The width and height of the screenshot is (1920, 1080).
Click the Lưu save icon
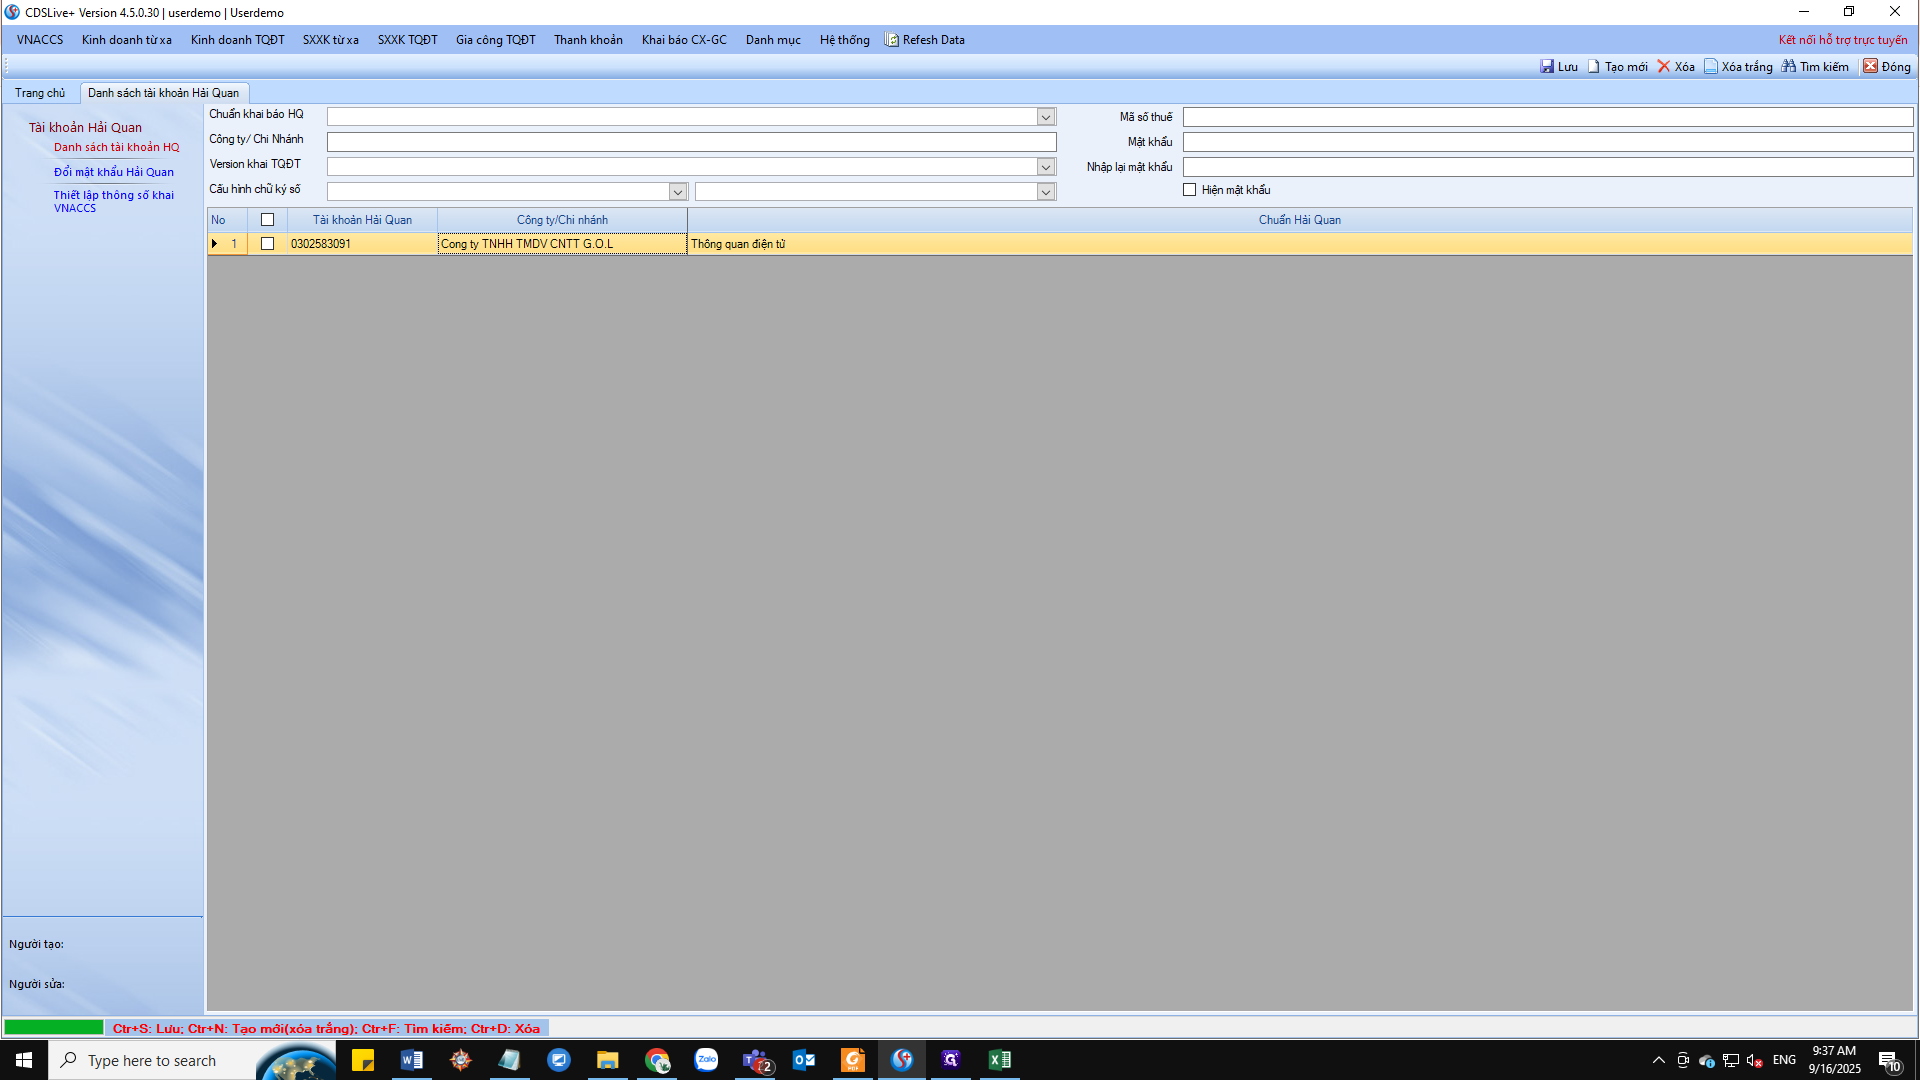[1547, 67]
